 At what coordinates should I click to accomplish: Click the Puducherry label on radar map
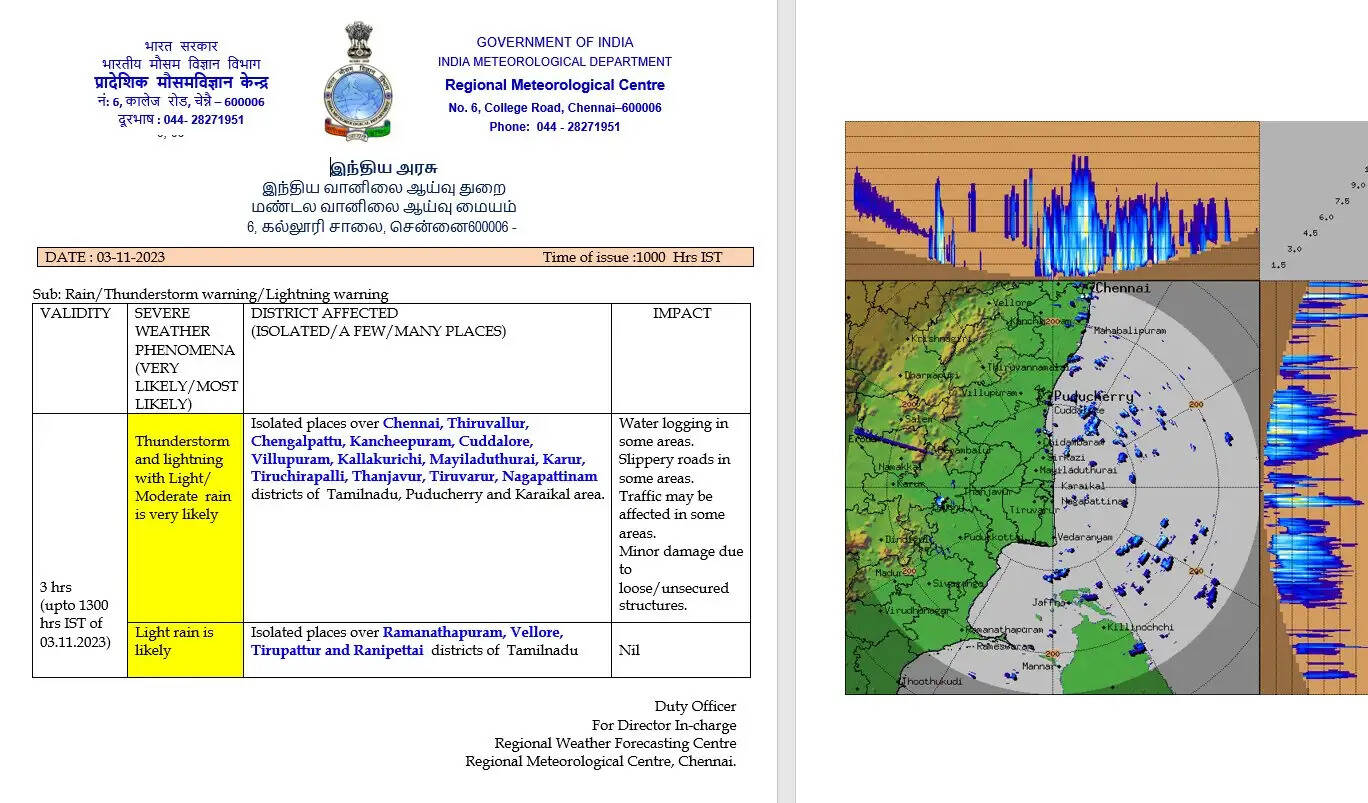[1093, 396]
